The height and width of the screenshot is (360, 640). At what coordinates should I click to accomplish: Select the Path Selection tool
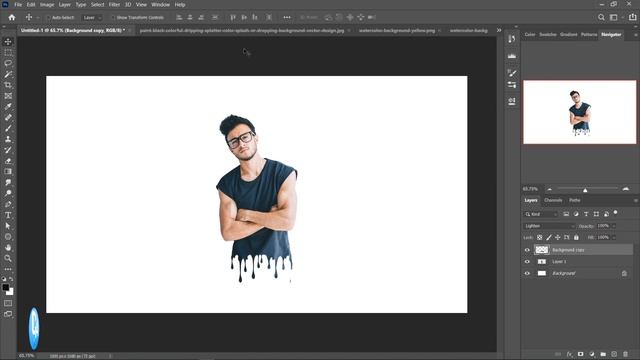click(8, 226)
